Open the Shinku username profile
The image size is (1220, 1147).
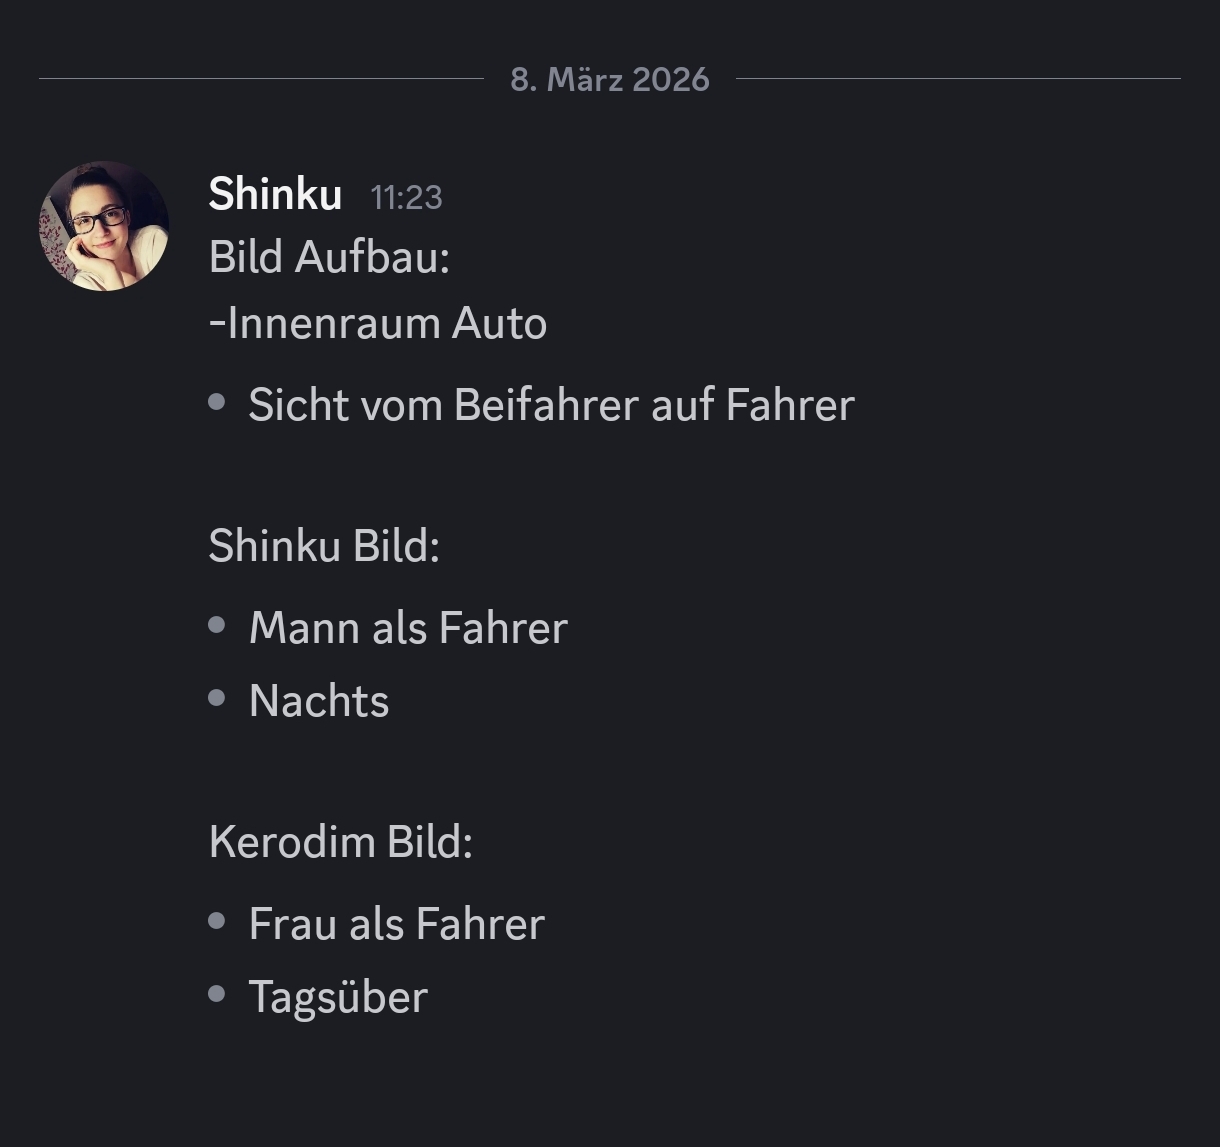(275, 194)
